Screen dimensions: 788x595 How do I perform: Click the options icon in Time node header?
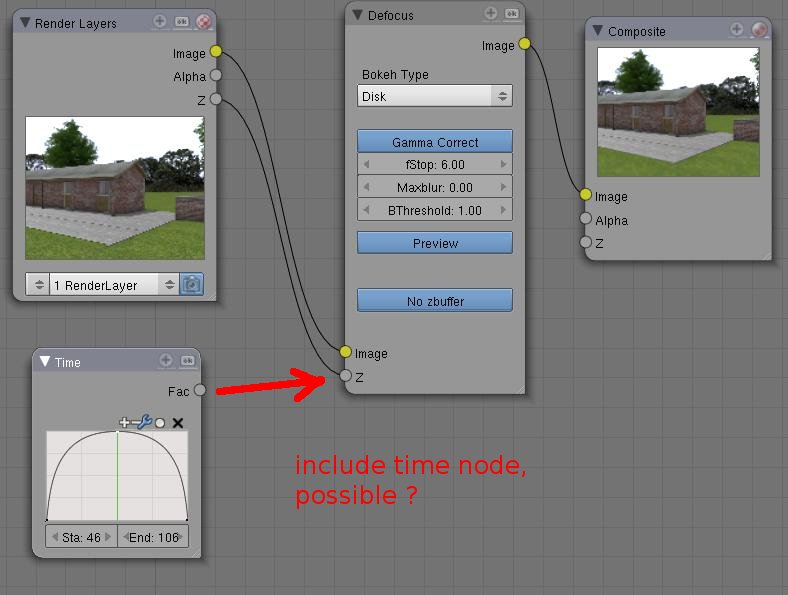pyautogui.click(x=187, y=360)
